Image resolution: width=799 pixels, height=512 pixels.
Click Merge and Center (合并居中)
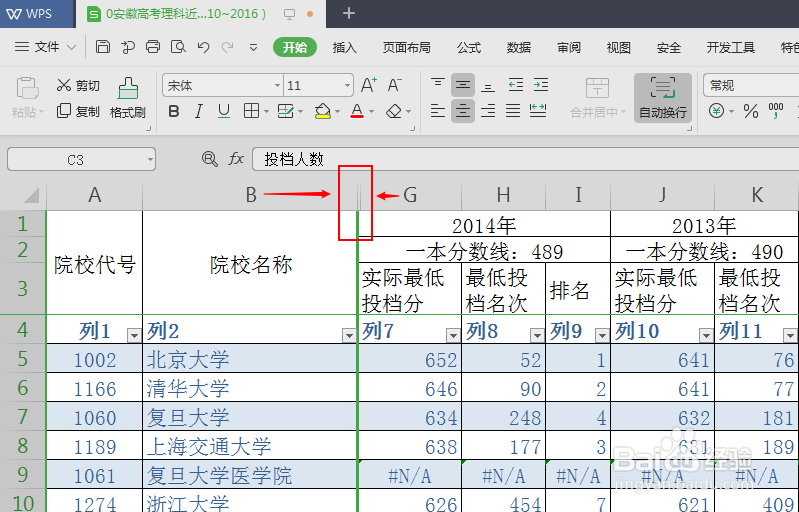point(597,98)
